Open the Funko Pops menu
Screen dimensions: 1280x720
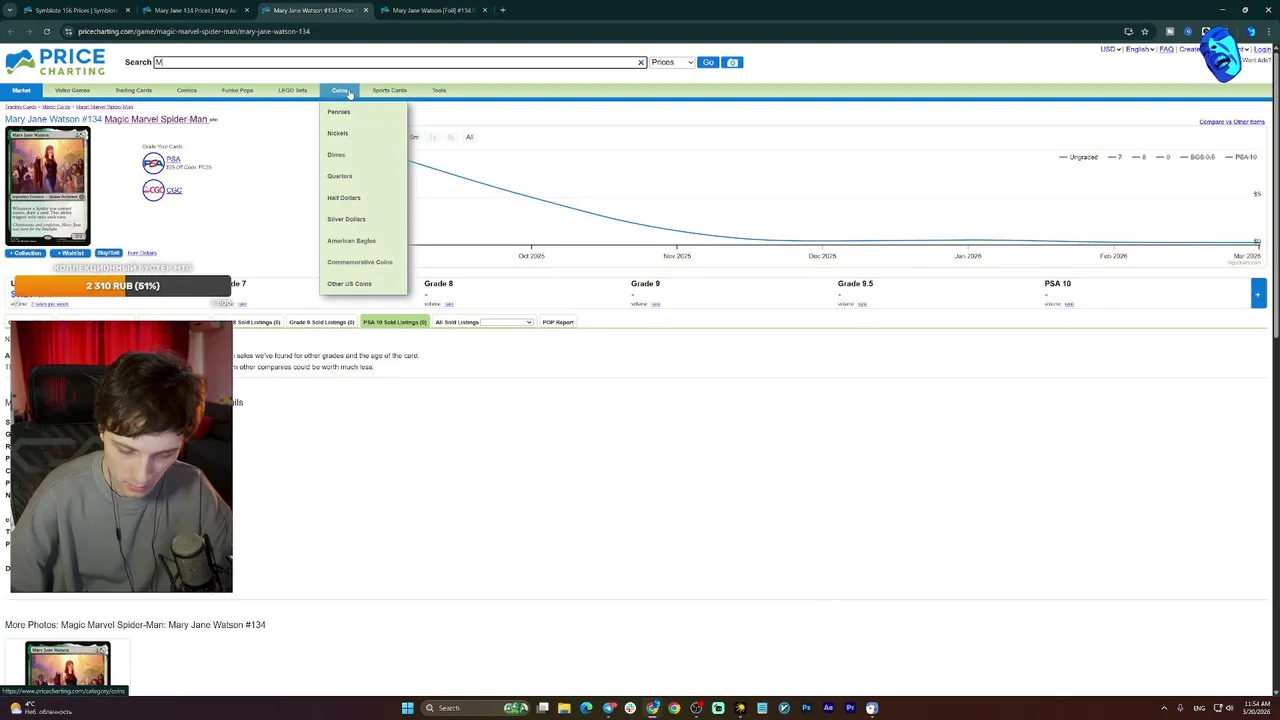(x=237, y=90)
